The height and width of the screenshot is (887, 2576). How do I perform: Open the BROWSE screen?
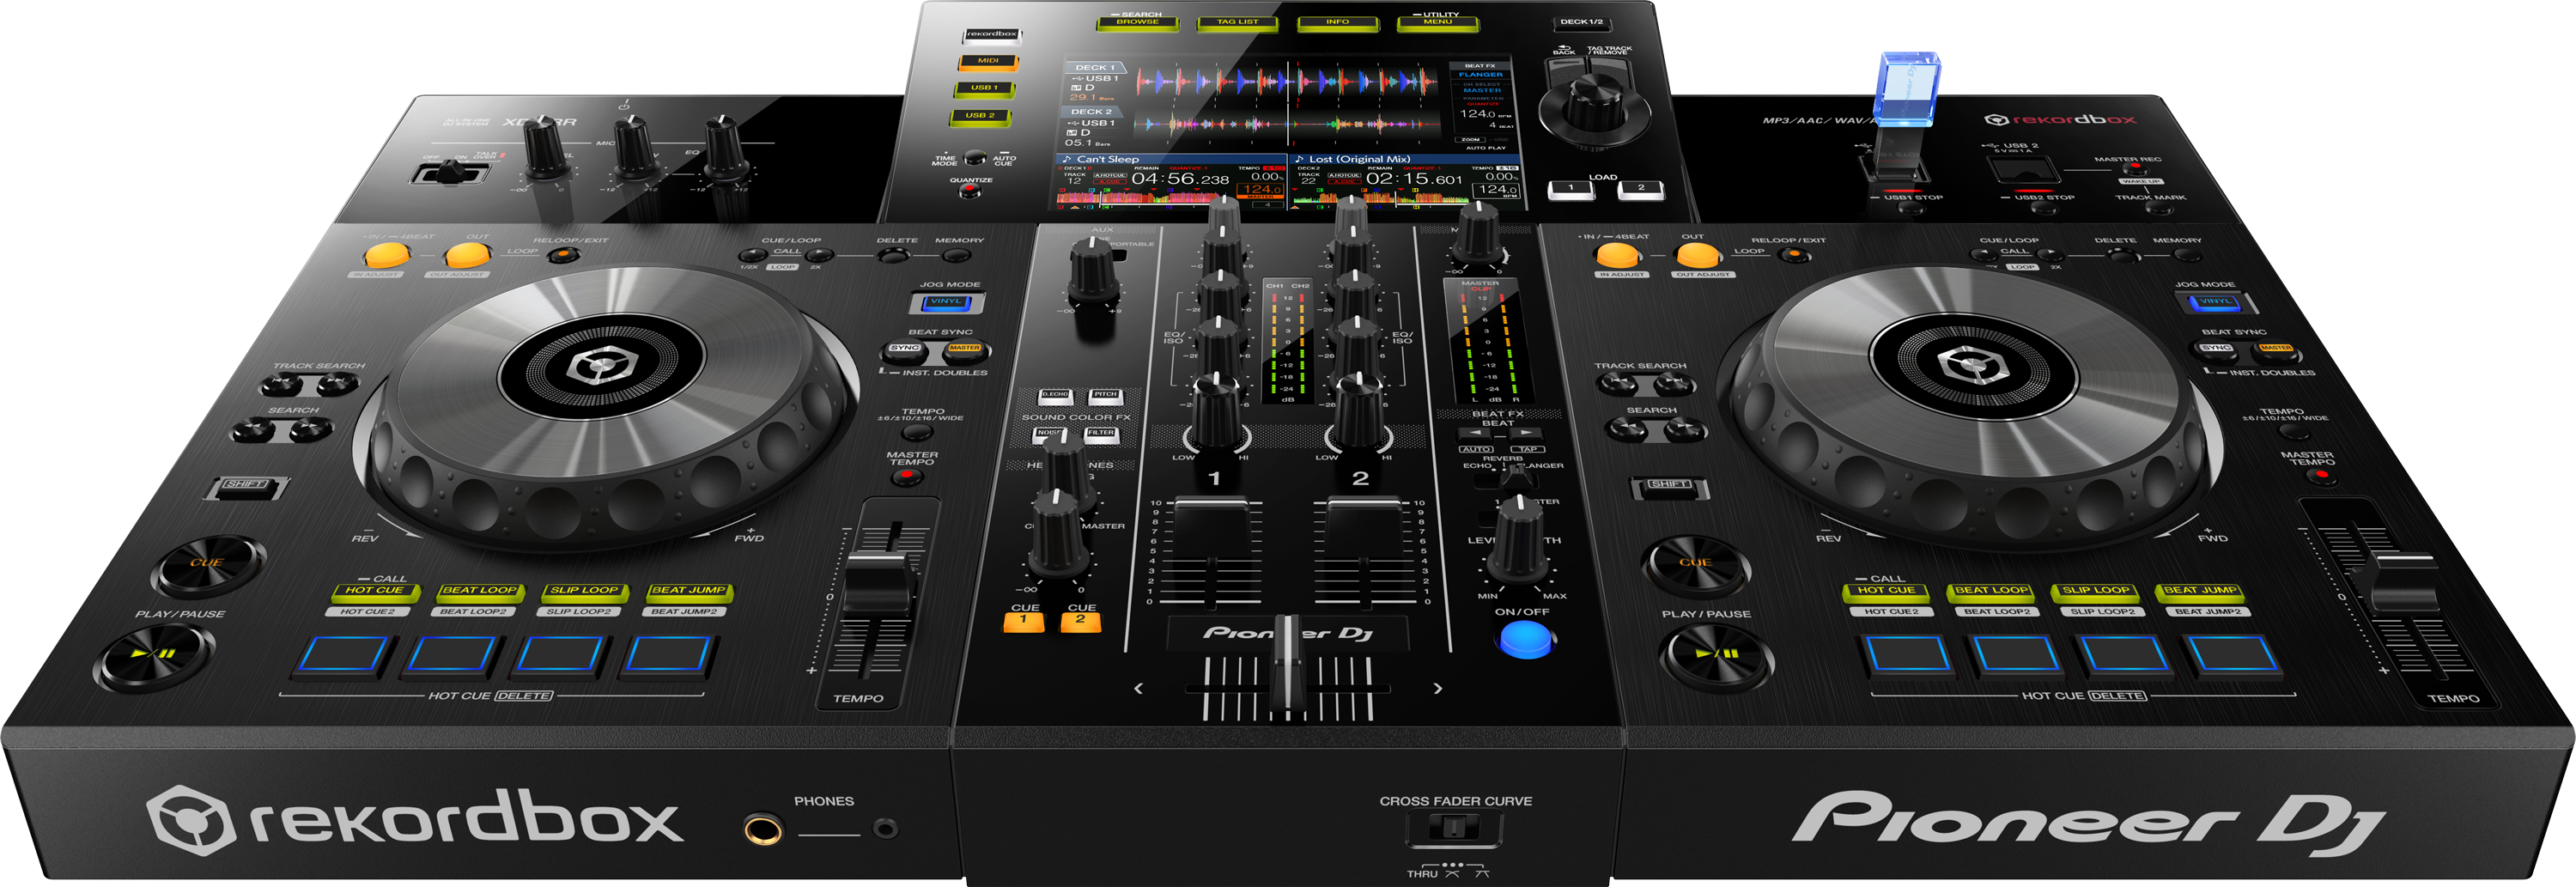click(x=1137, y=23)
